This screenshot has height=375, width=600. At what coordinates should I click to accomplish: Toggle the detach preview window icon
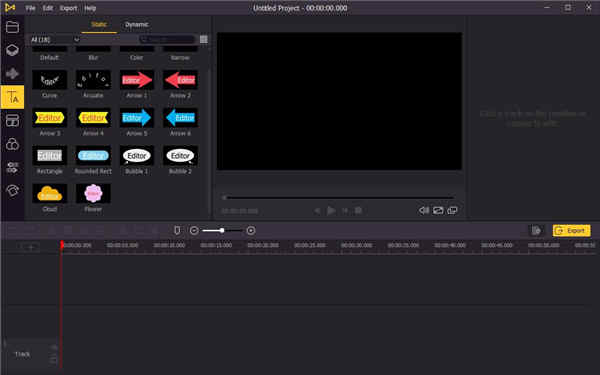click(452, 210)
